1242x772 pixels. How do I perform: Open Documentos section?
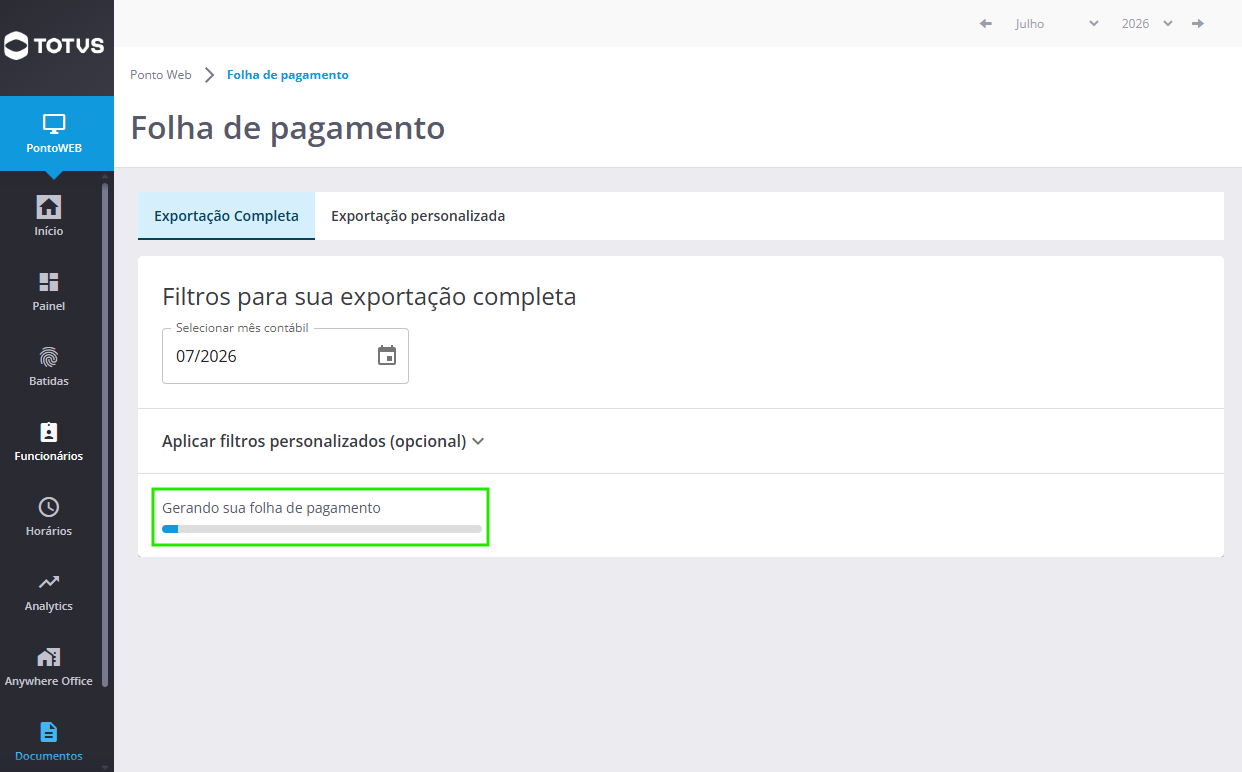coord(49,741)
